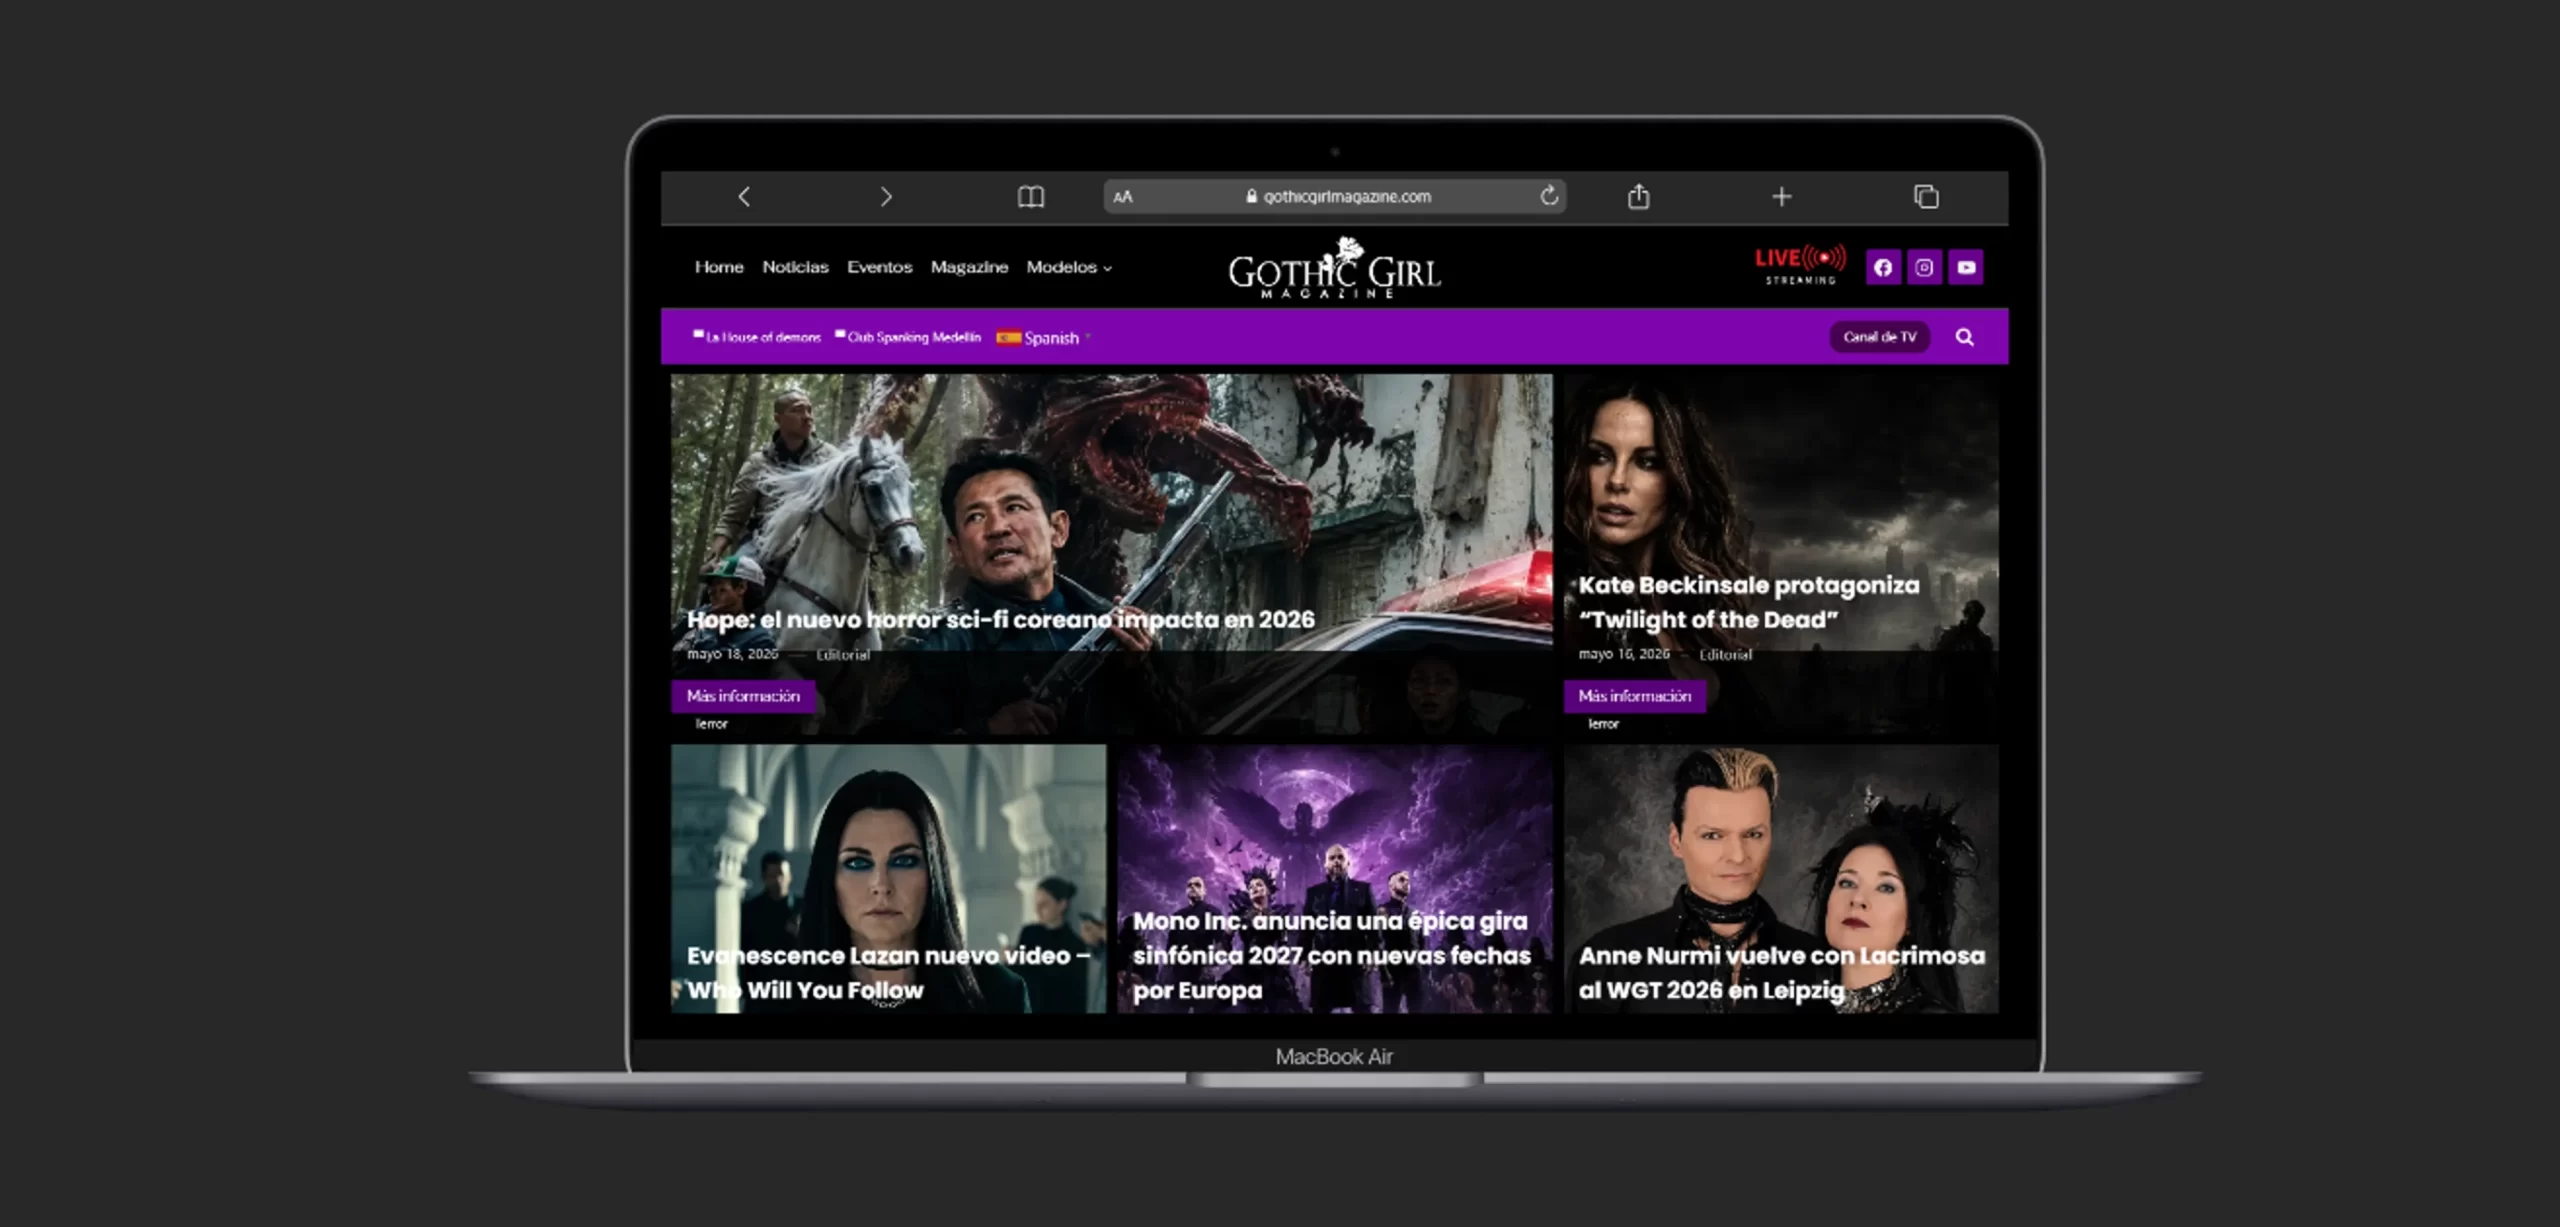Click the gothicgirlmagazine.com address bar

coord(1334,196)
